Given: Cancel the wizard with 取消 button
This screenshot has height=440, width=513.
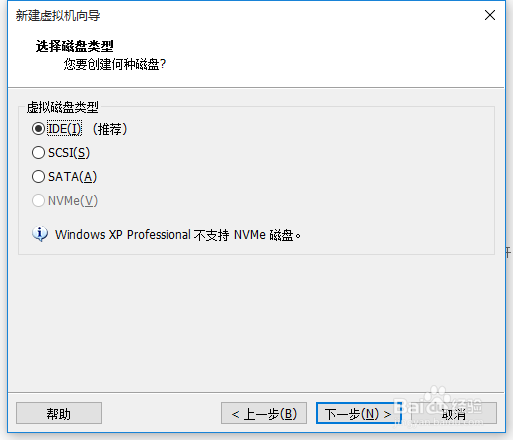Looking at the screenshot, I should coord(454,413).
